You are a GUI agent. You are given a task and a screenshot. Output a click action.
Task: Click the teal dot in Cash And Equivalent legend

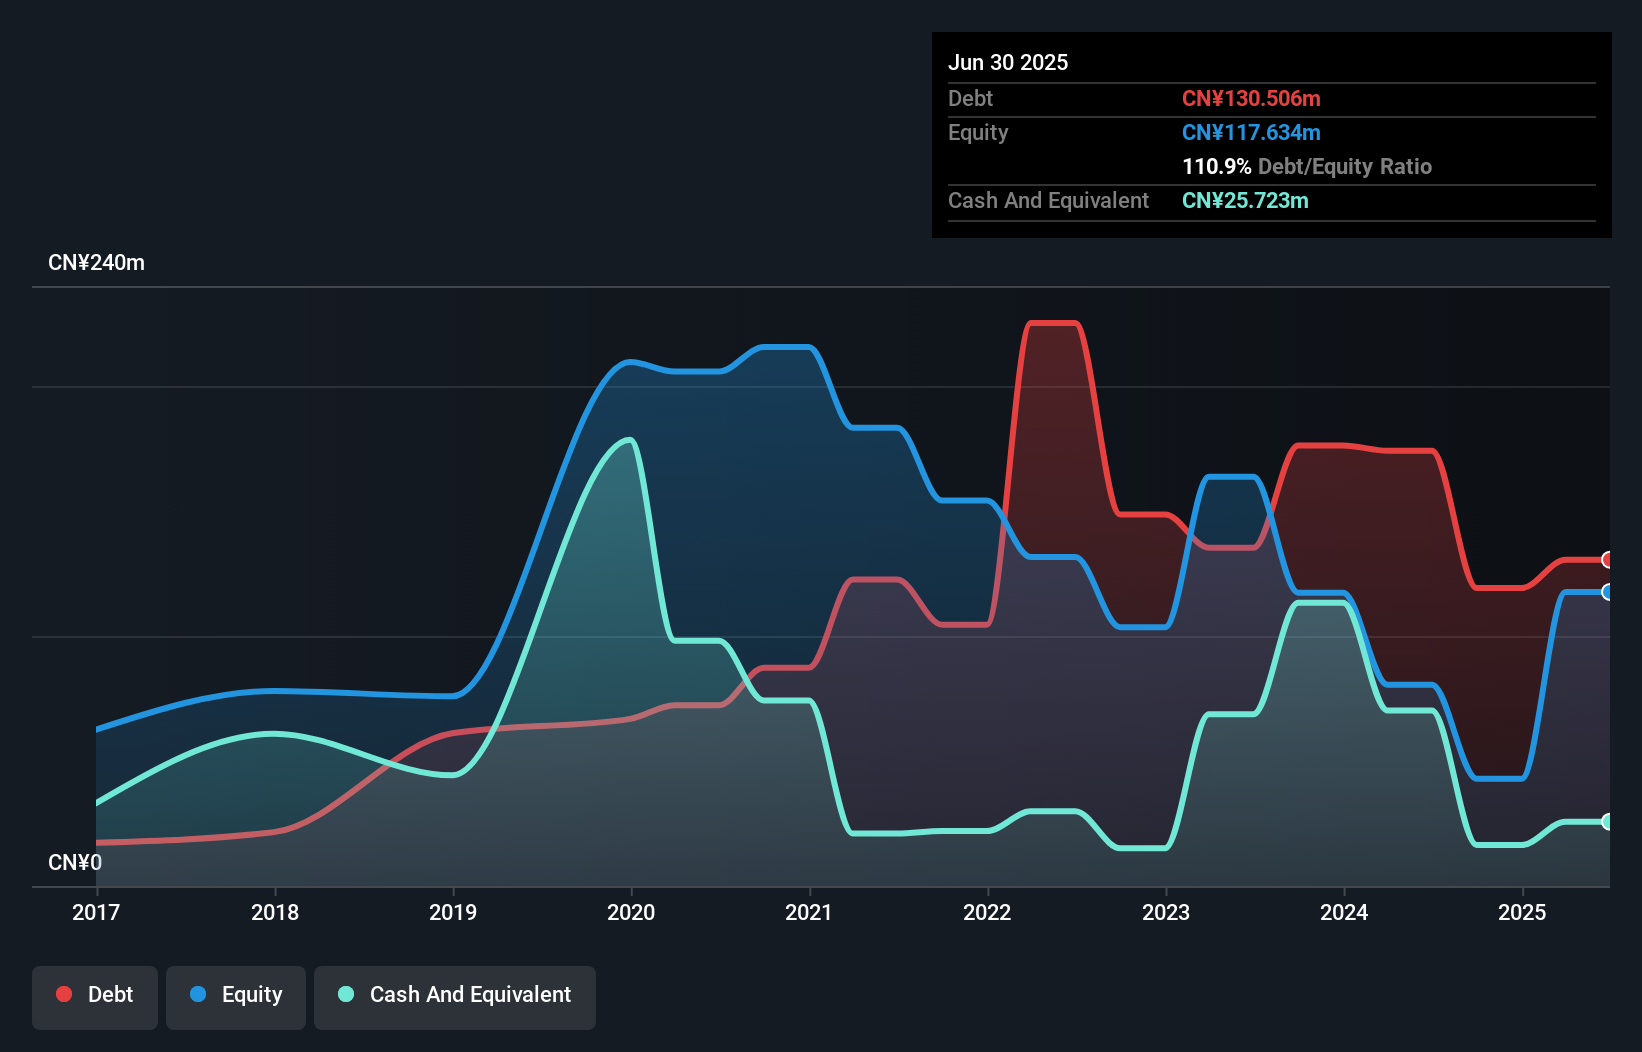click(x=344, y=994)
